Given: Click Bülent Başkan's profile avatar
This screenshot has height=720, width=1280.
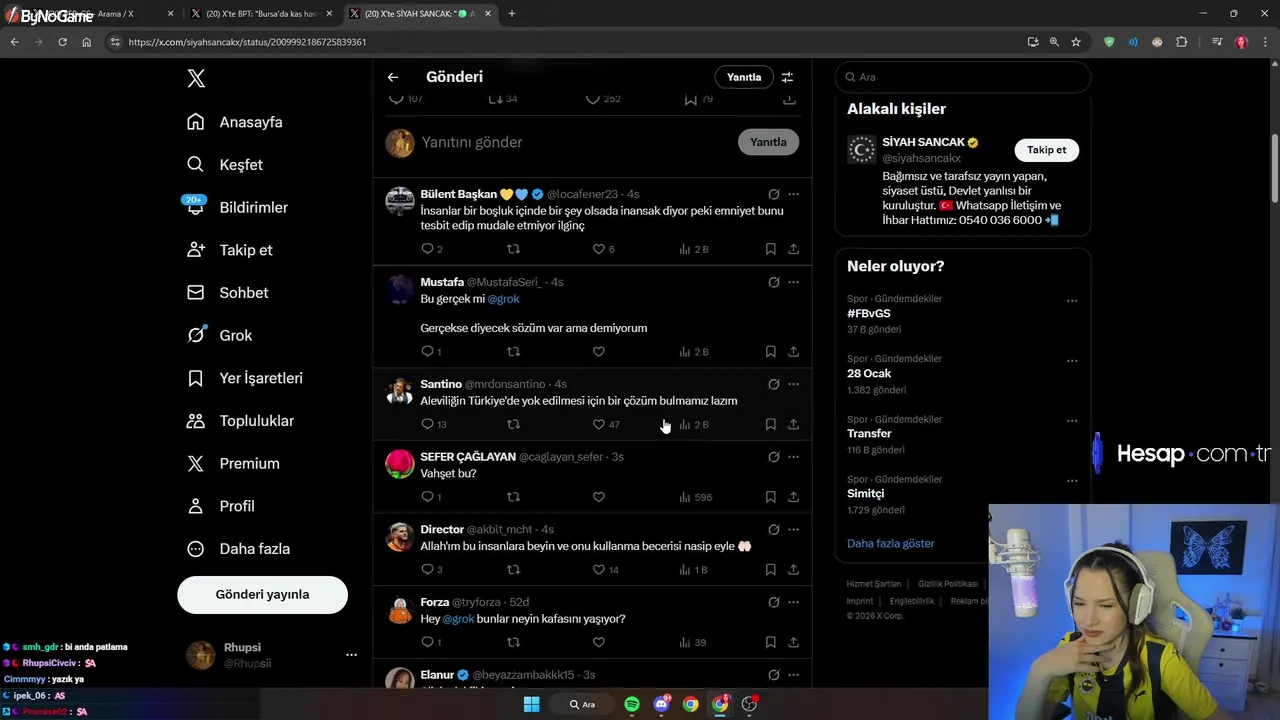Looking at the screenshot, I should click(400, 201).
